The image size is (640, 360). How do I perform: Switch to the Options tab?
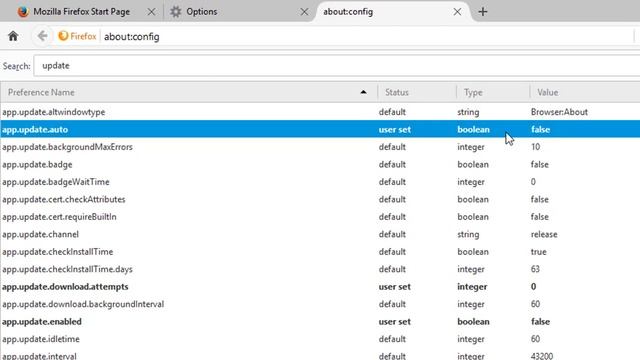click(239, 11)
